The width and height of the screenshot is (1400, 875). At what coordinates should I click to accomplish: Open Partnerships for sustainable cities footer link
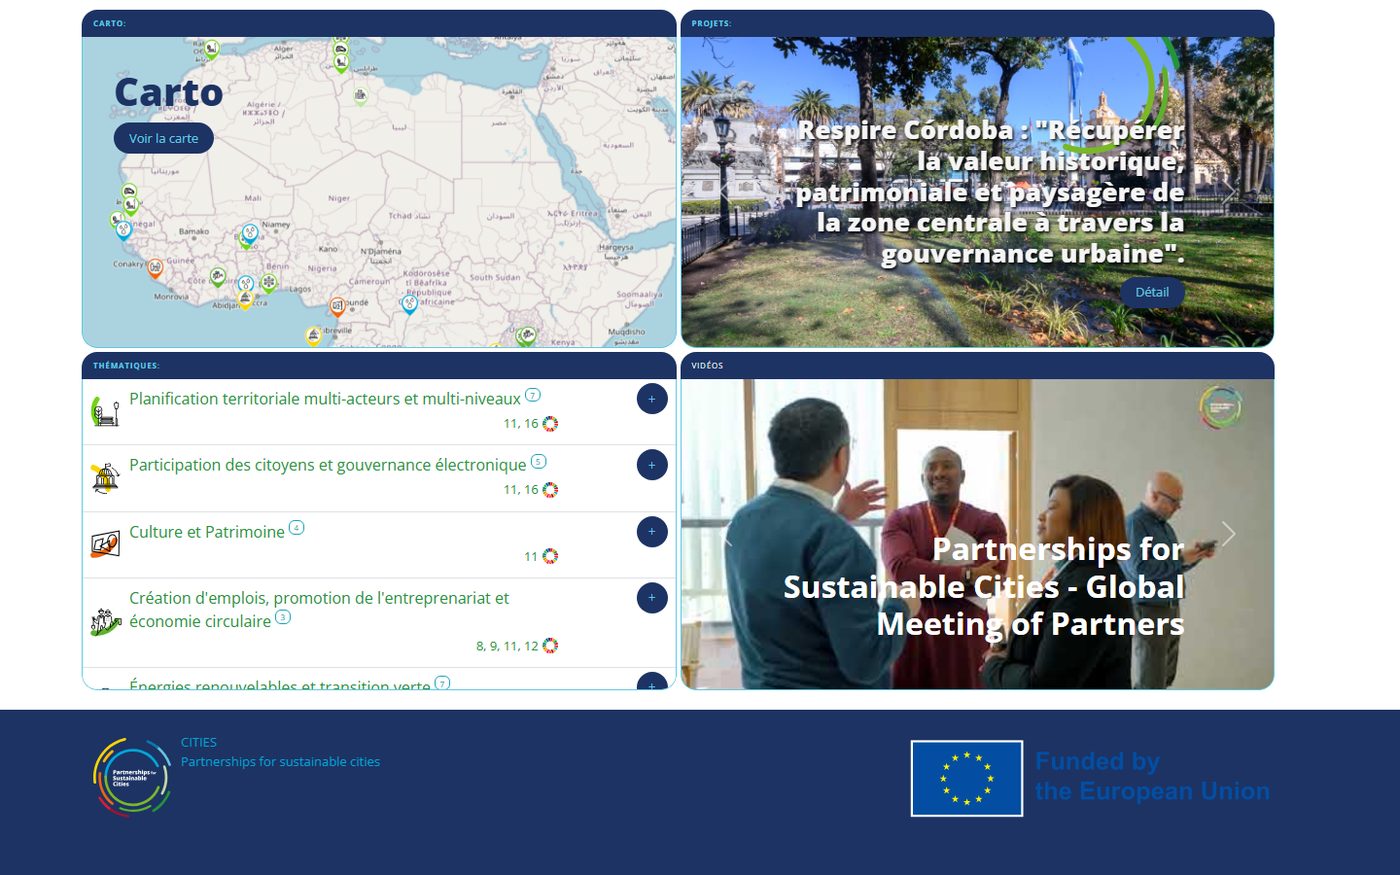[280, 762]
